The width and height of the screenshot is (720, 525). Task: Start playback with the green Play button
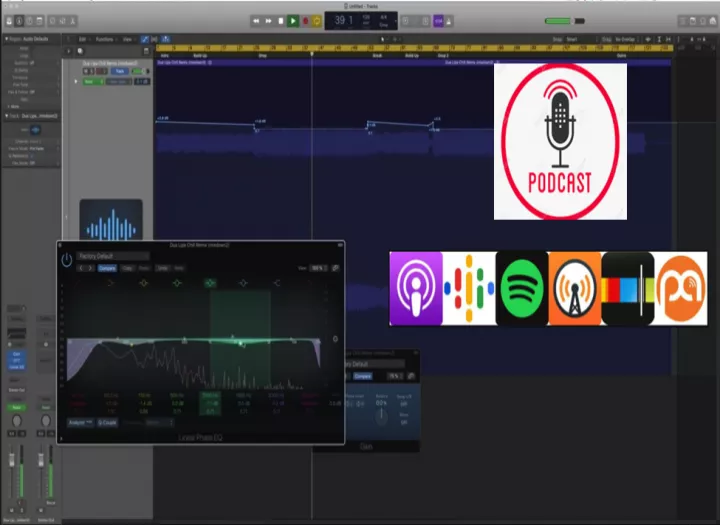293,21
